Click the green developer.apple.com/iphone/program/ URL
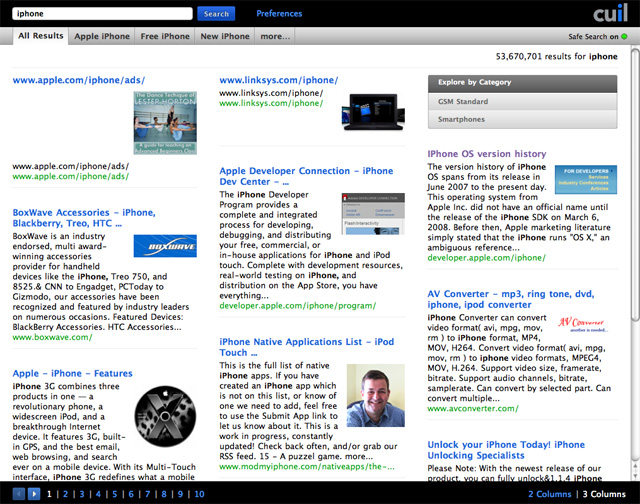Image resolution: width=640 pixels, height=504 pixels. 298,306
